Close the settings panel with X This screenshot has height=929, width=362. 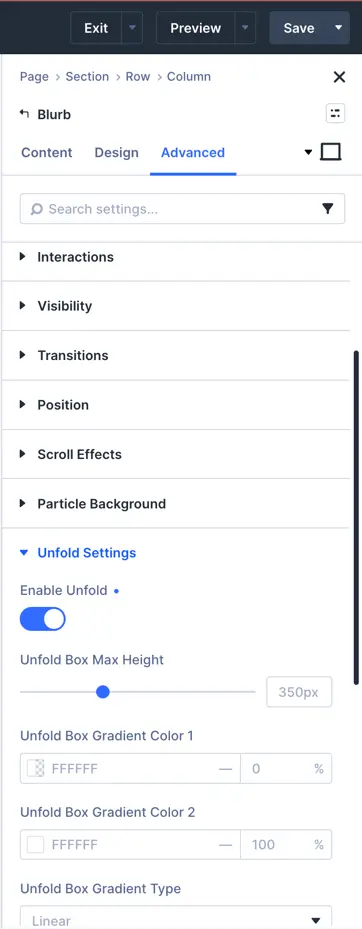coord(339,76)
